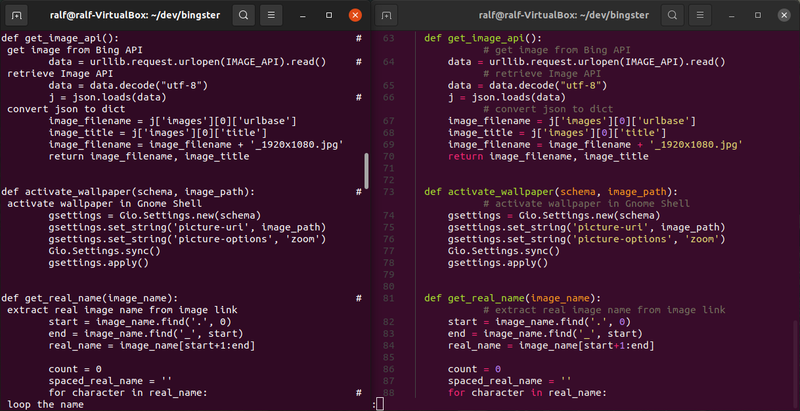Screen dimensions: 800x411
Task: Click line number 77 in right terminal
Action: pyautogui.click(x=388, y=251)
